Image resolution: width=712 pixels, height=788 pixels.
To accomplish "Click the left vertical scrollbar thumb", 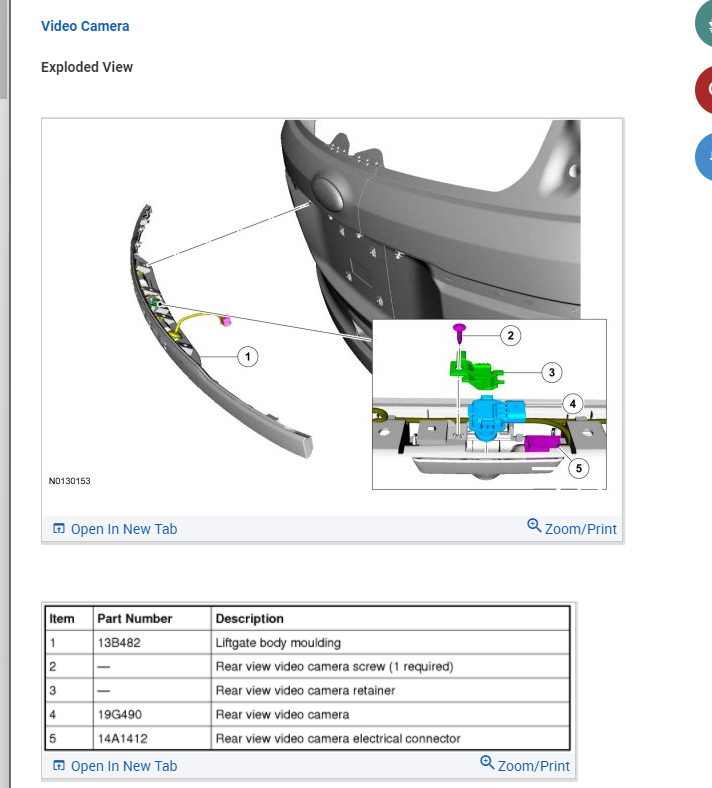I will (x=4, y=49).
